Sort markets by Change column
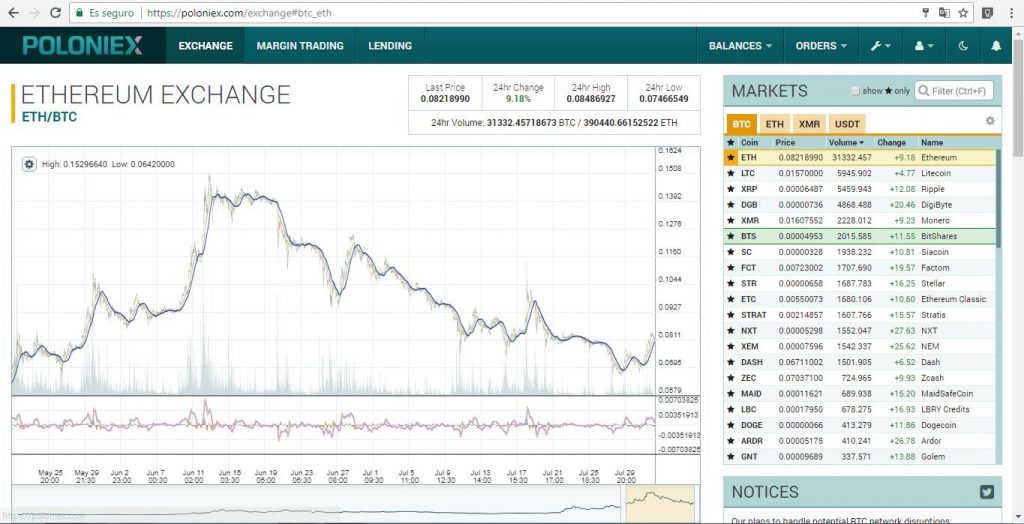The width and height of the screenshot is (1024, 524). pos(891,142)
